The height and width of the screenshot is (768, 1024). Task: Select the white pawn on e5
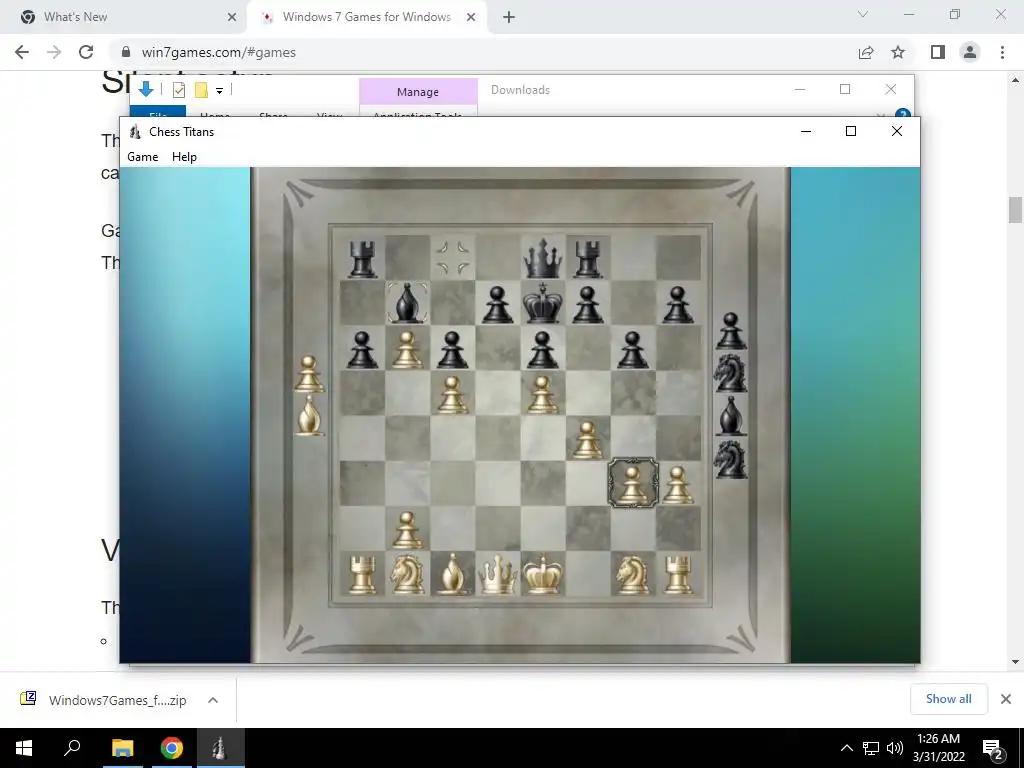point(543,394)
